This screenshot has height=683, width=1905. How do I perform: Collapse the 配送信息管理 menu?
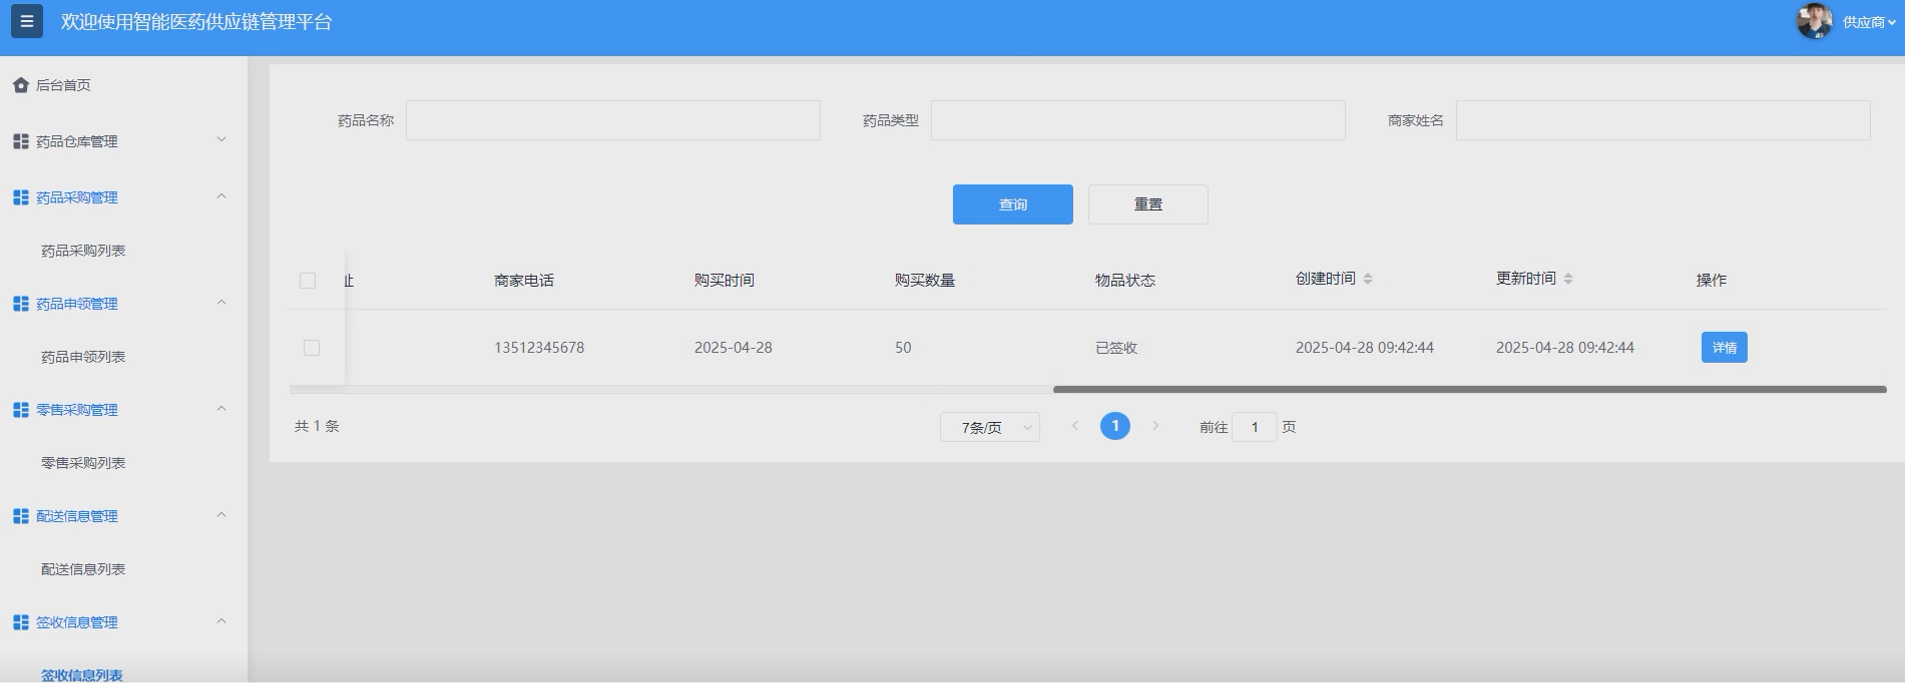click(x=222, y=515)
